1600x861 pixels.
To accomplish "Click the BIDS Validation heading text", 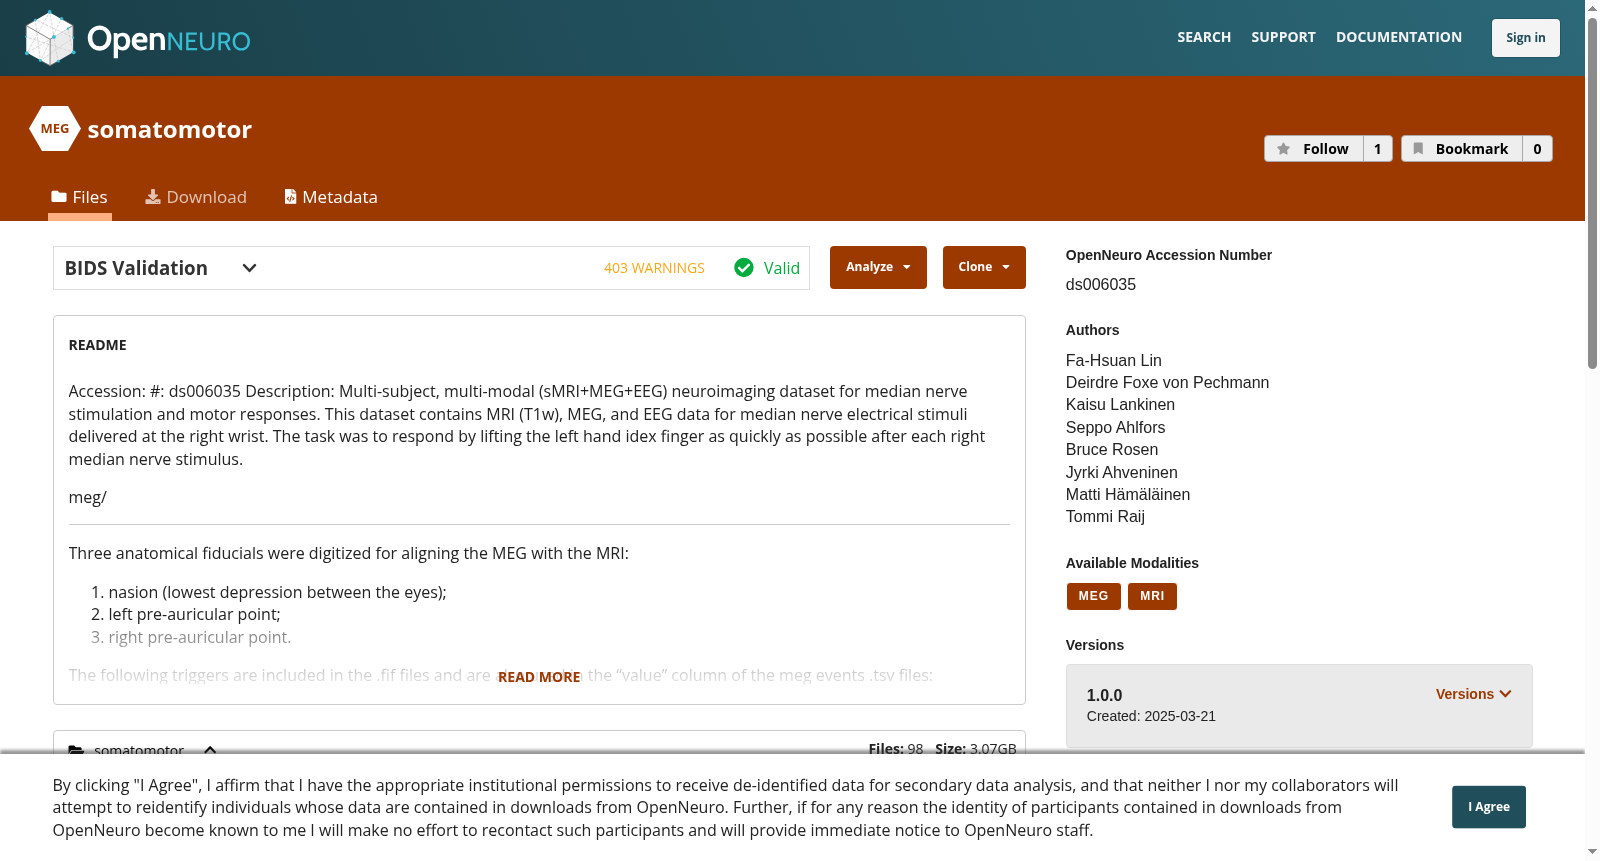I will tap(136, 268).
